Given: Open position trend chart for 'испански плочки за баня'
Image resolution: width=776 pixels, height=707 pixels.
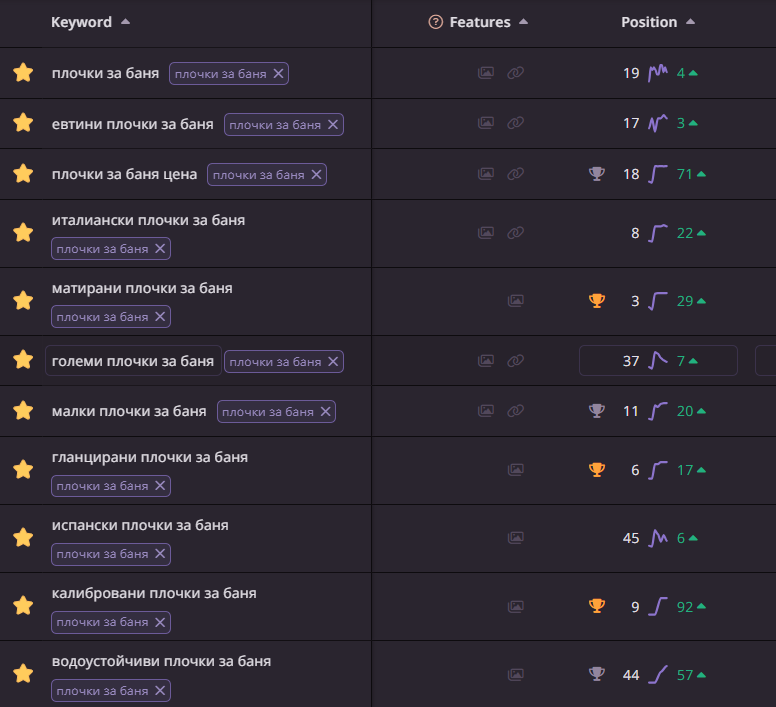Looking at the screenshot, I should (x=658, y=538).
